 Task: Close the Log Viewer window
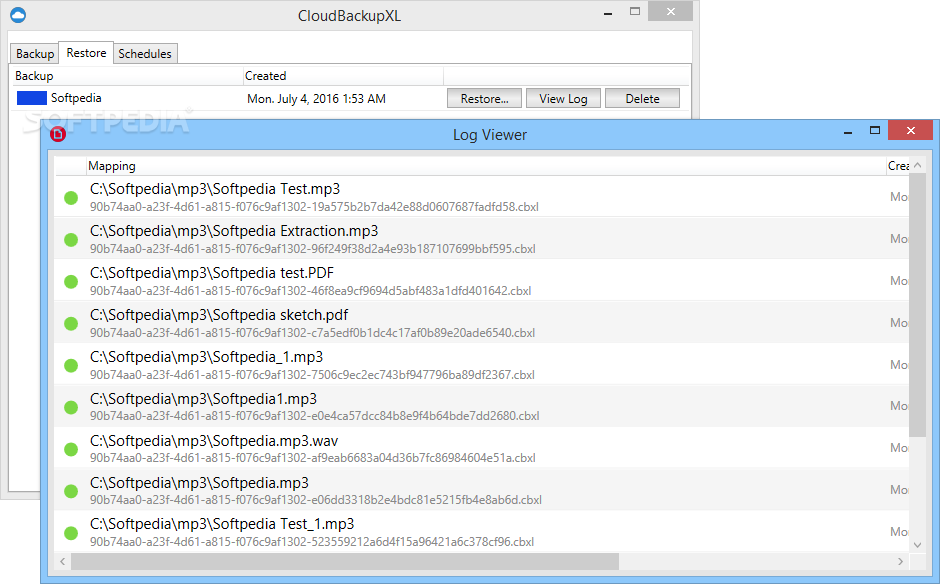(x=910, y=130)
